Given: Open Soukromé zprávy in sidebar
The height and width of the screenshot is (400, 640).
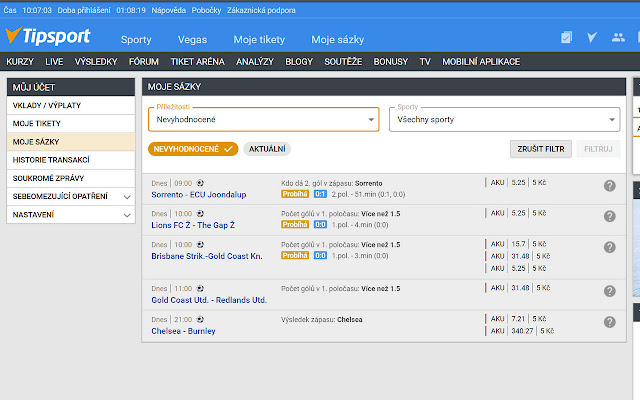Looking at the screenshot, I should 71,178.
